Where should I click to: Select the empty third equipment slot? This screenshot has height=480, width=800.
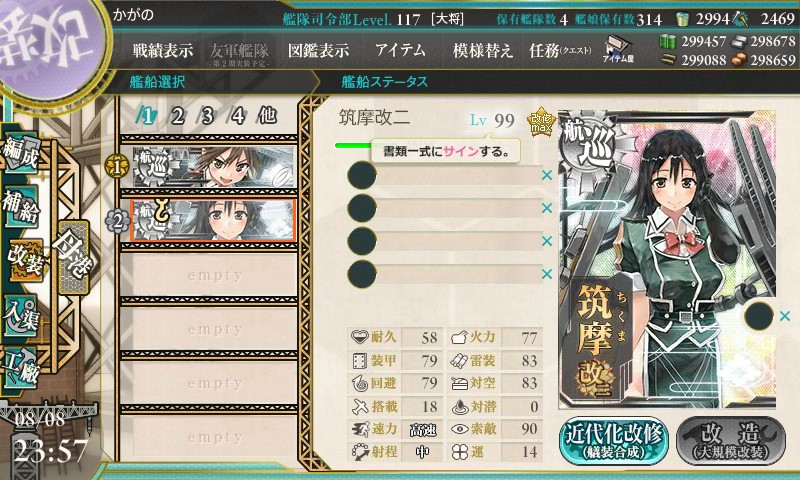click(444, 241)
